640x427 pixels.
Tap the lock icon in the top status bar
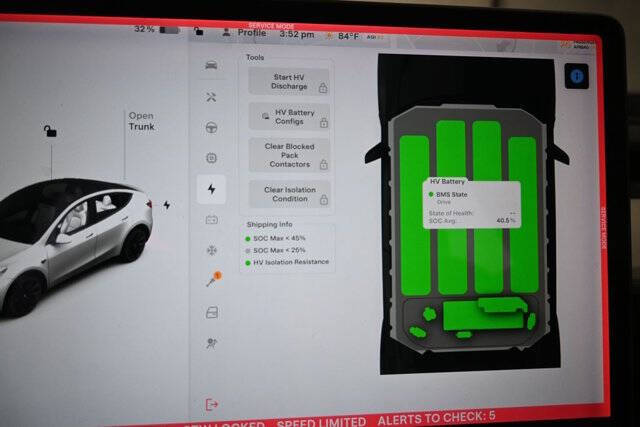199,31
